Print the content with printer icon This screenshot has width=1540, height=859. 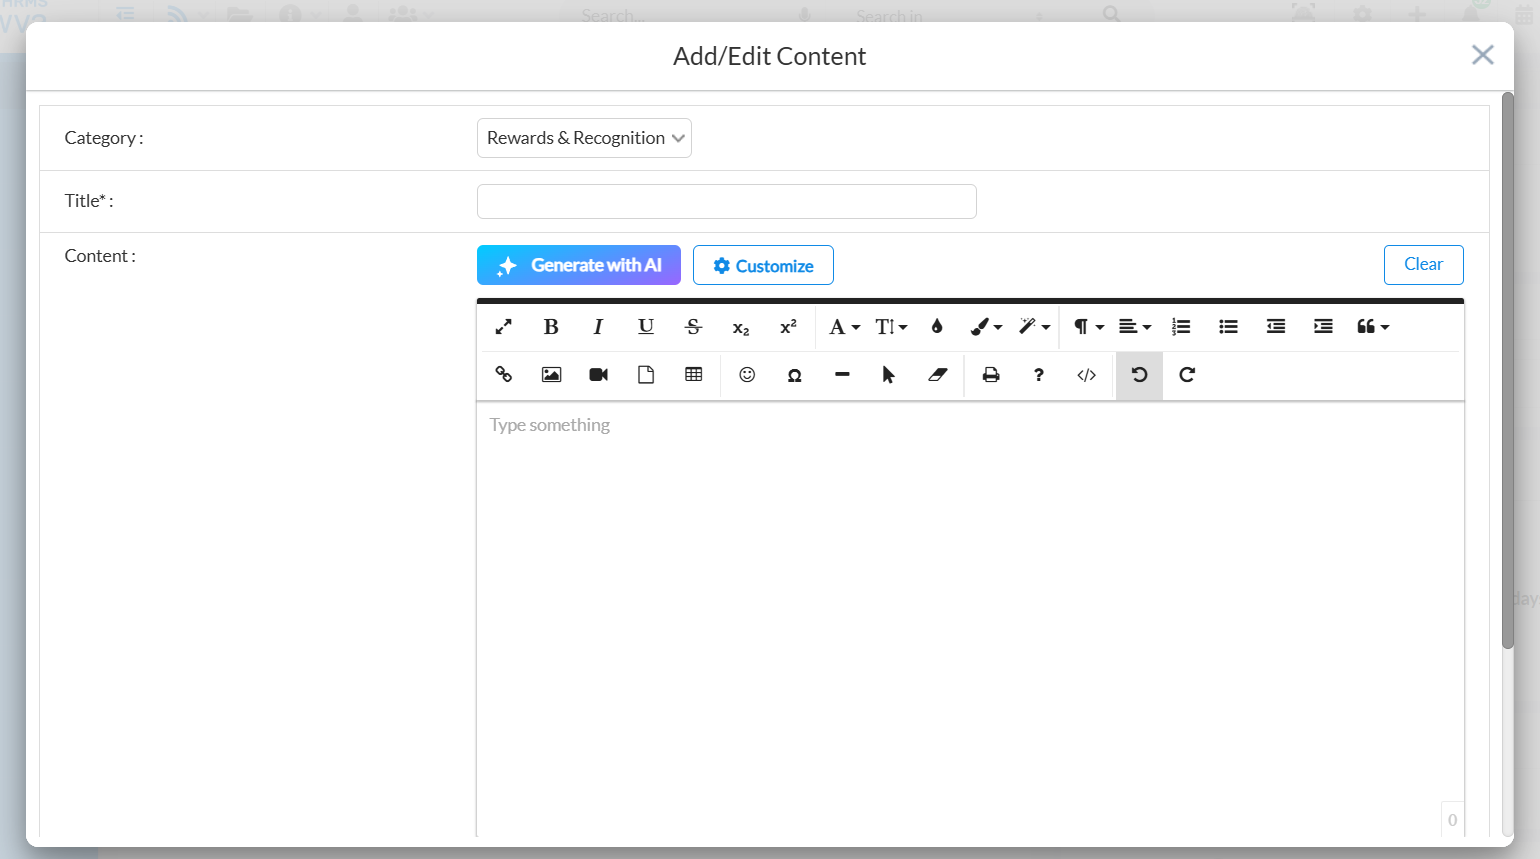pos(991,375)
